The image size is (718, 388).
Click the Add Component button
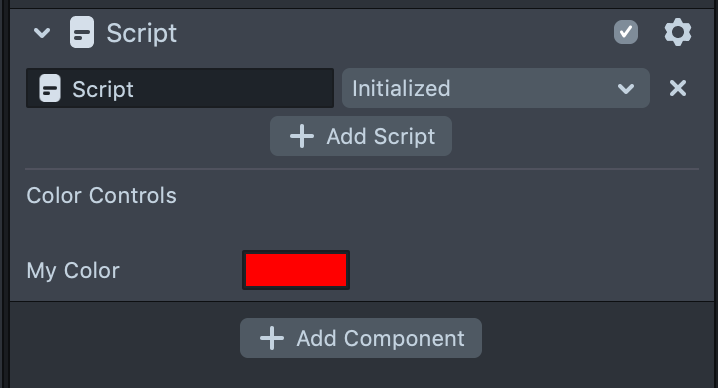(x=361, y=338)
